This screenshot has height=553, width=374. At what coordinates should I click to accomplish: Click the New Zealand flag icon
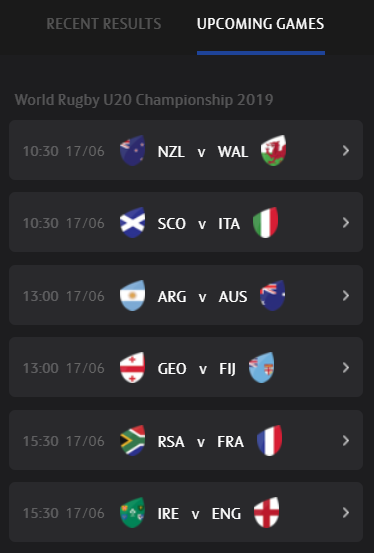click(x=133, y=151)
